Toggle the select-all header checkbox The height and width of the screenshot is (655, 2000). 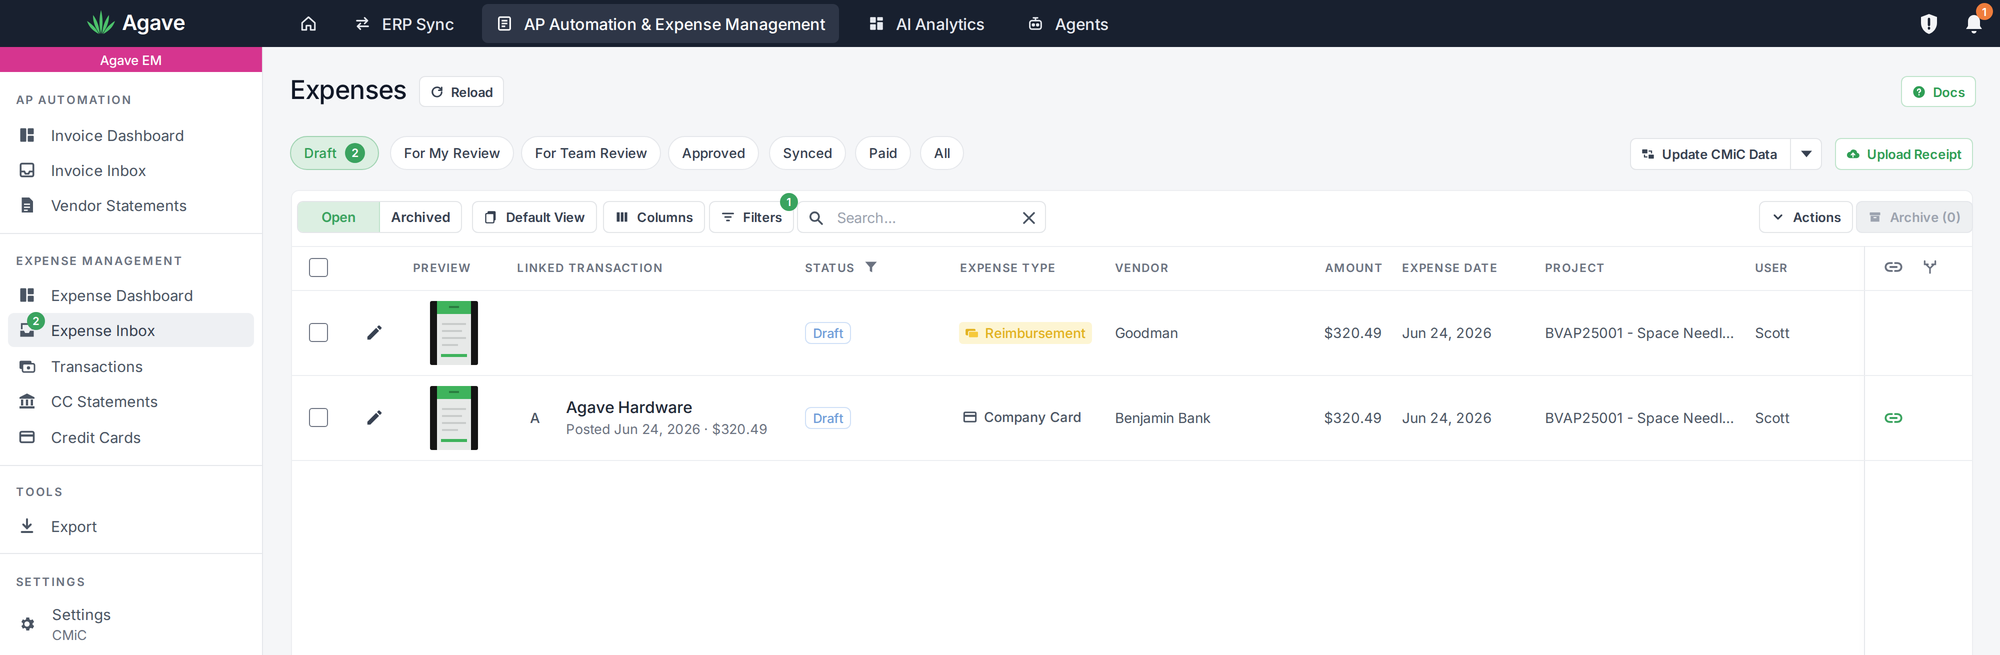pos(318,267)
